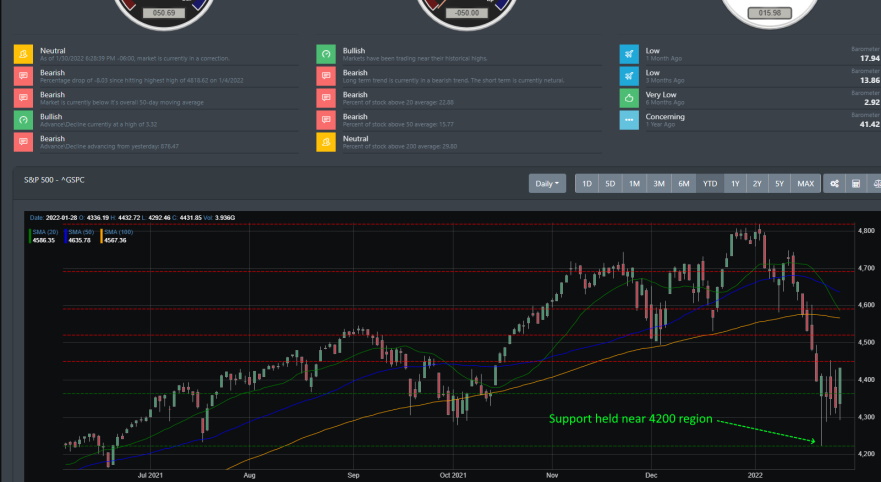Click the 4,800 price axis label
Image resolution: width=881 pixels, height=482 pixels.
point(866,231)
